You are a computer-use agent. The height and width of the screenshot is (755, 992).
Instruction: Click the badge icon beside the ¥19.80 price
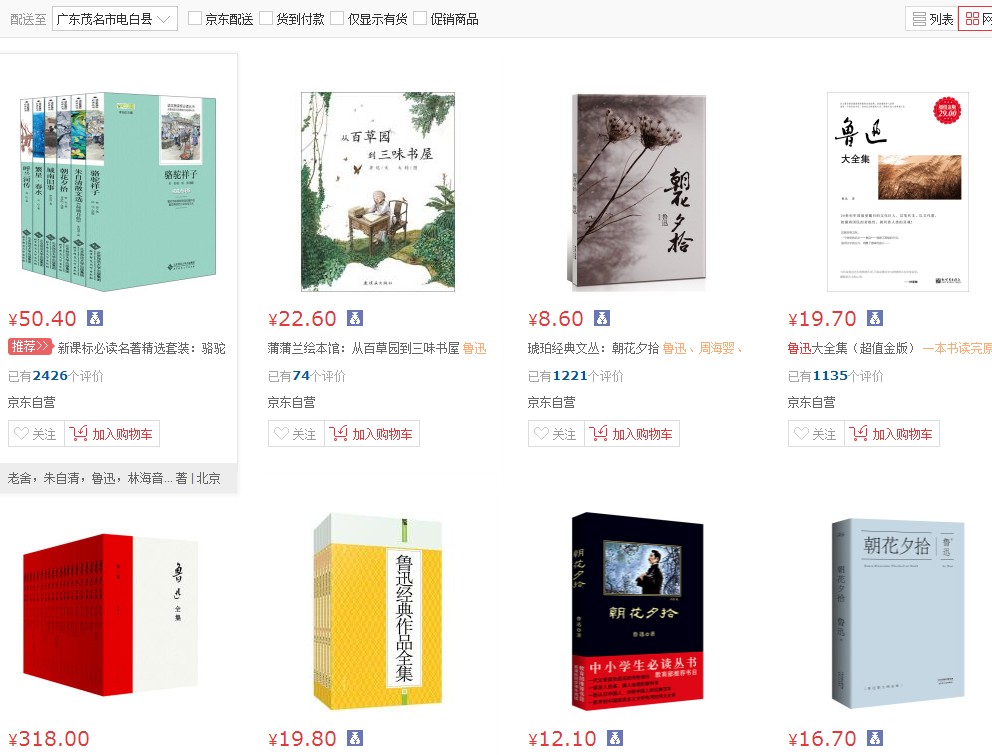coord(355,738)
